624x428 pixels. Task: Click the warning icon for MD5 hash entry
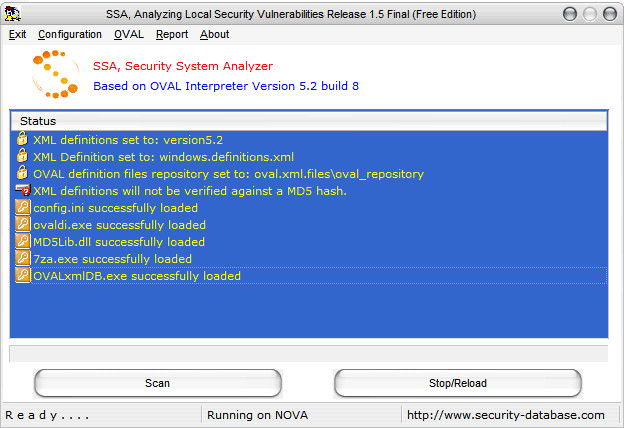pos(23,190)
